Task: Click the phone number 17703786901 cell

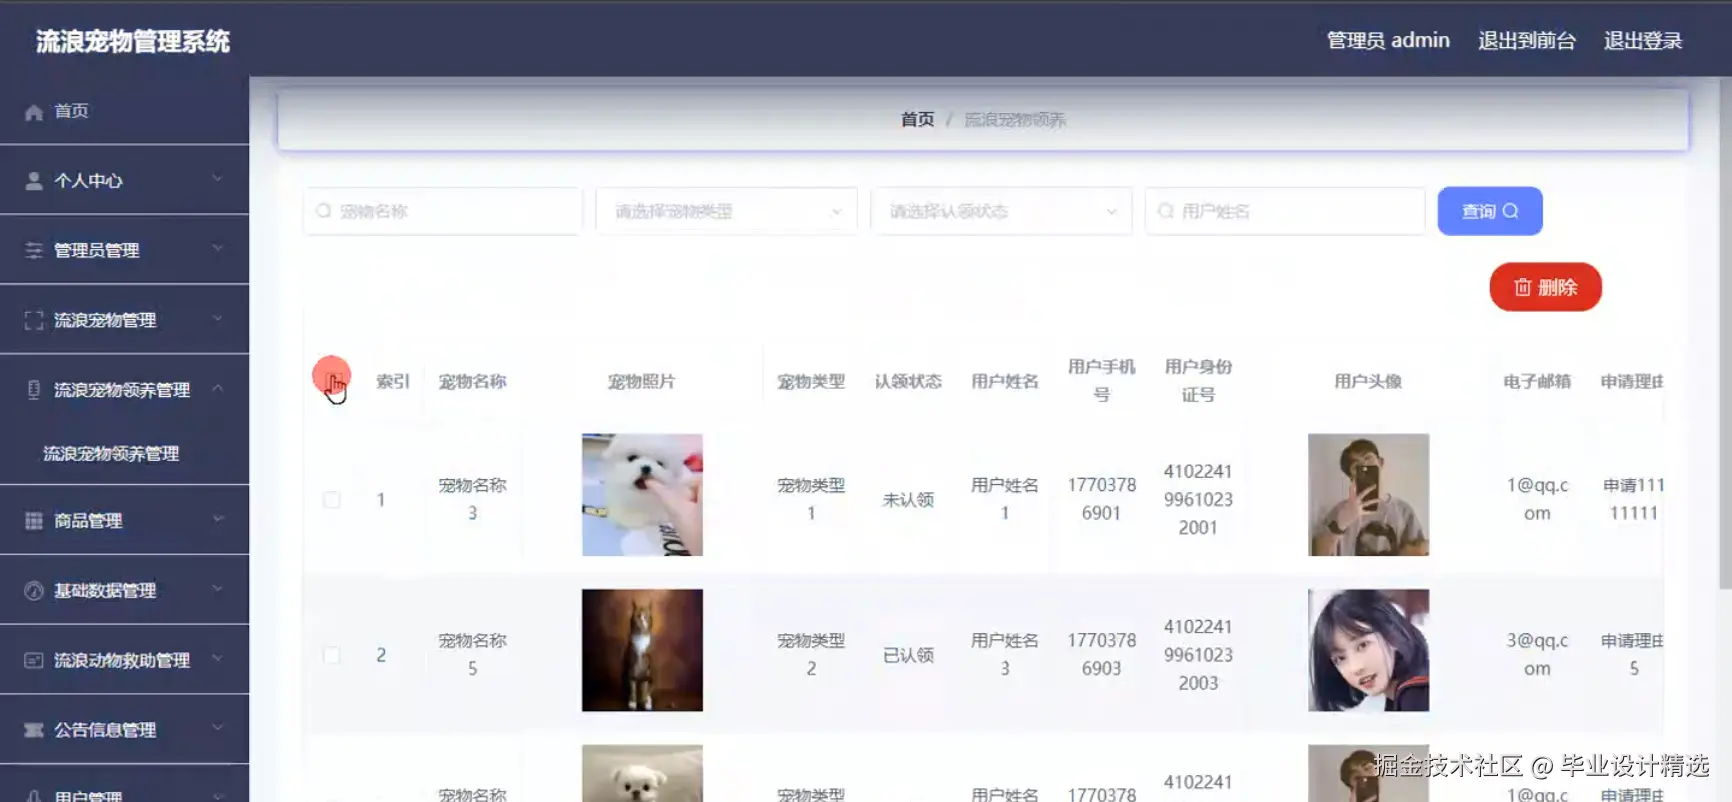Action: (x=1101, y=499)
